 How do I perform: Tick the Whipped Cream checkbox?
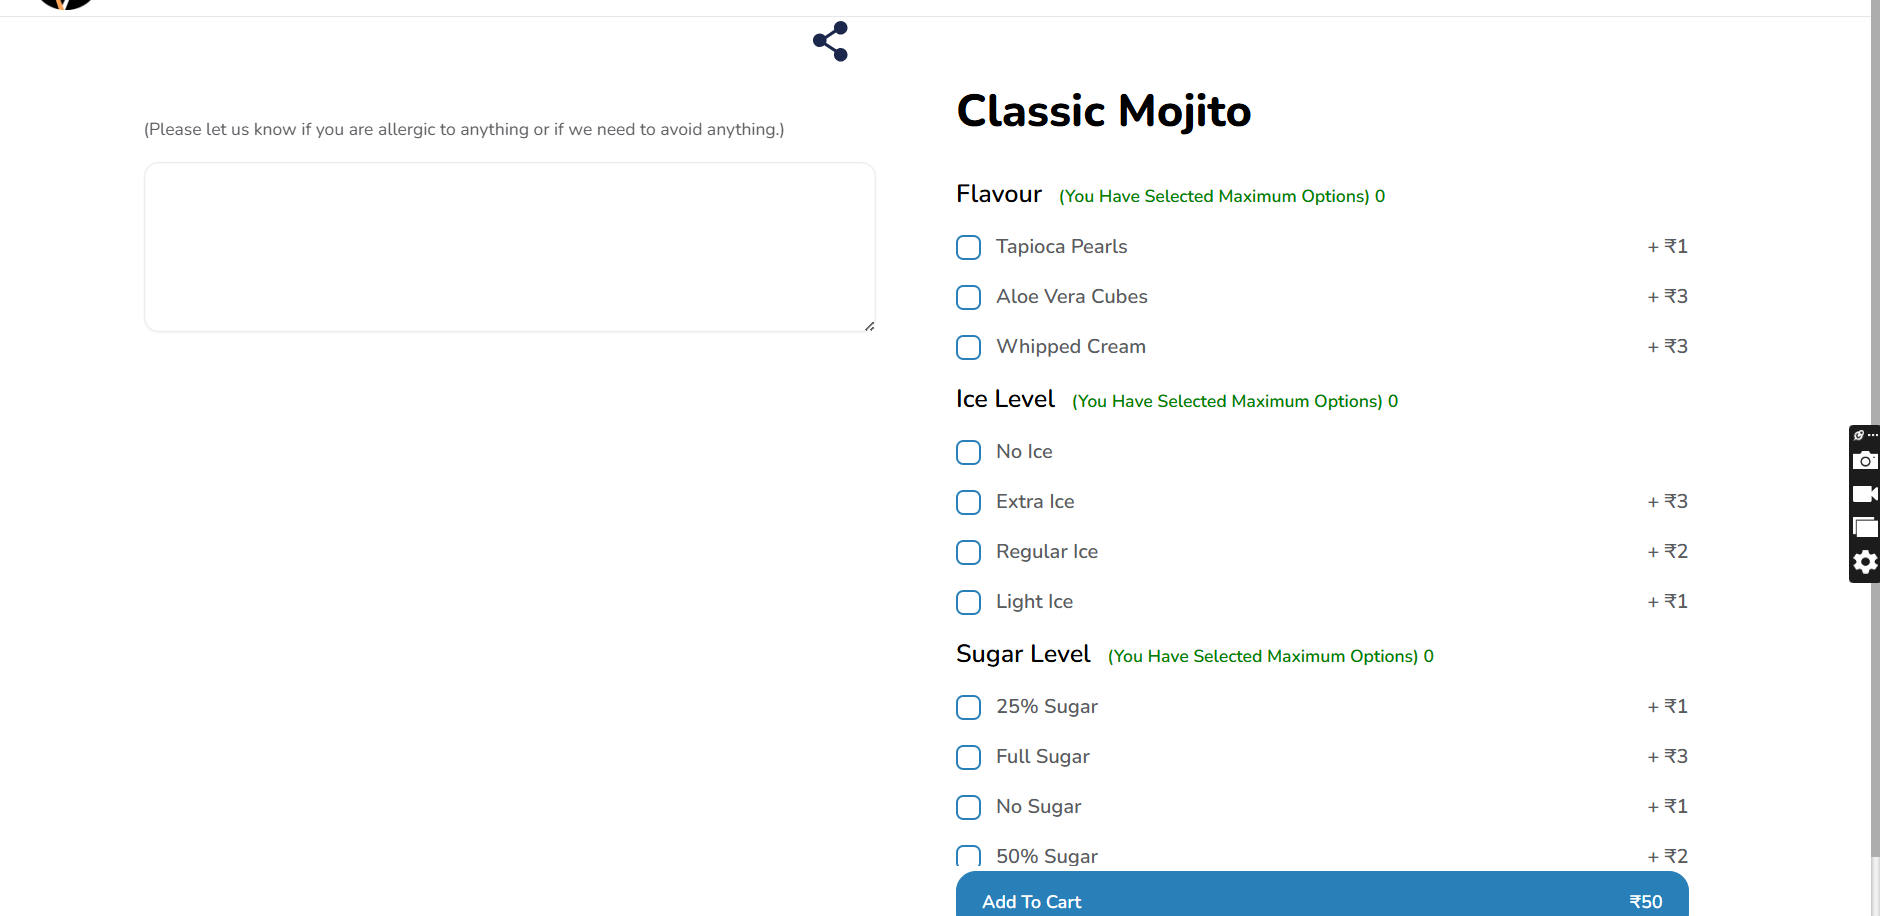968,347
